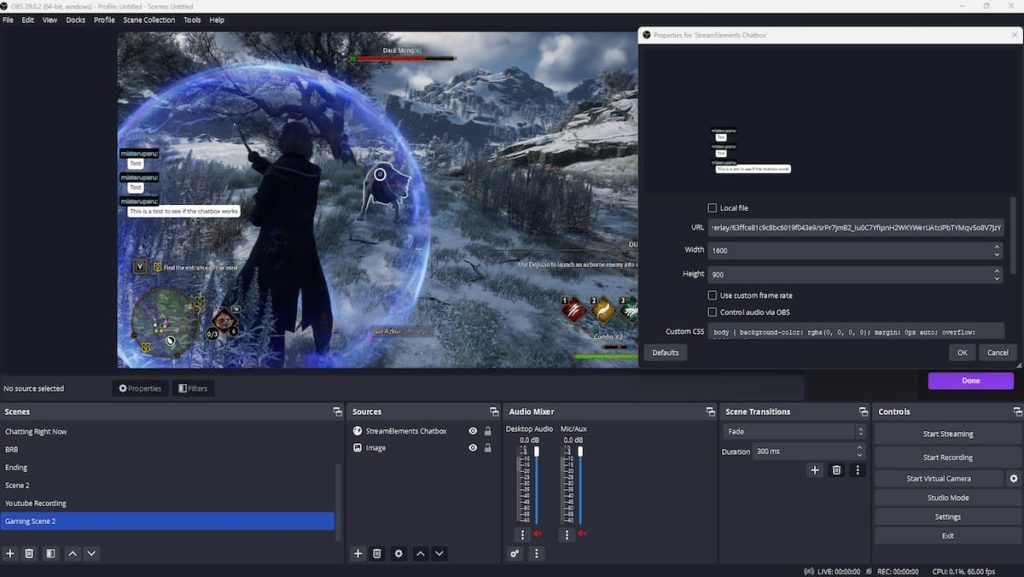Viewport: 1024px width, 577px height.
Task: Move source down arrow in Sources panel
Action: coord(440,554)
